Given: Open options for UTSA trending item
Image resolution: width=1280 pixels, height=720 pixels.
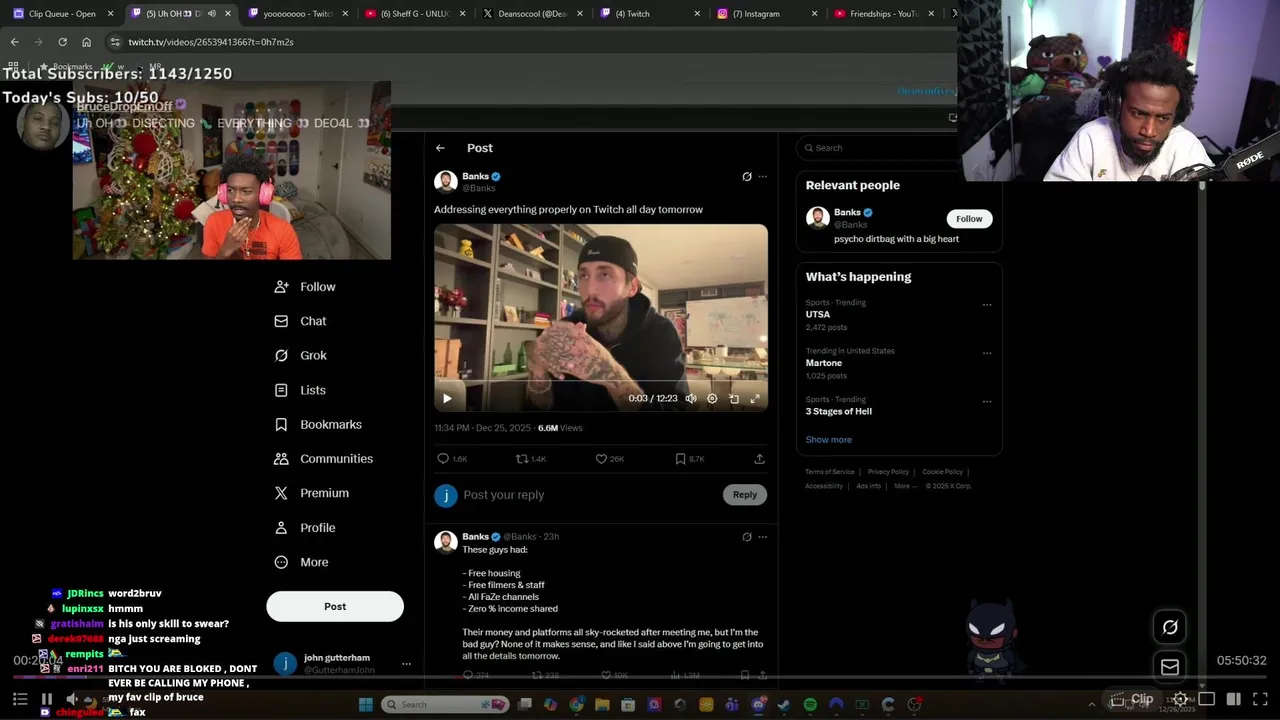Looking at the screenshot, I should point(987,305).
